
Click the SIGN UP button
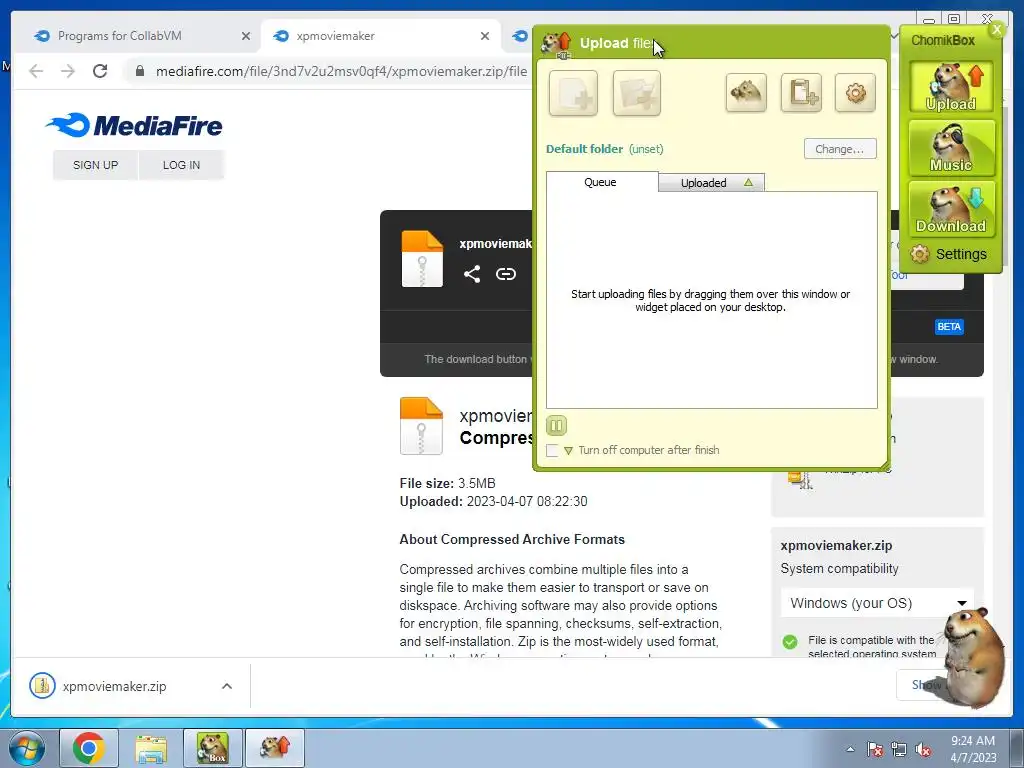[95, 165]
